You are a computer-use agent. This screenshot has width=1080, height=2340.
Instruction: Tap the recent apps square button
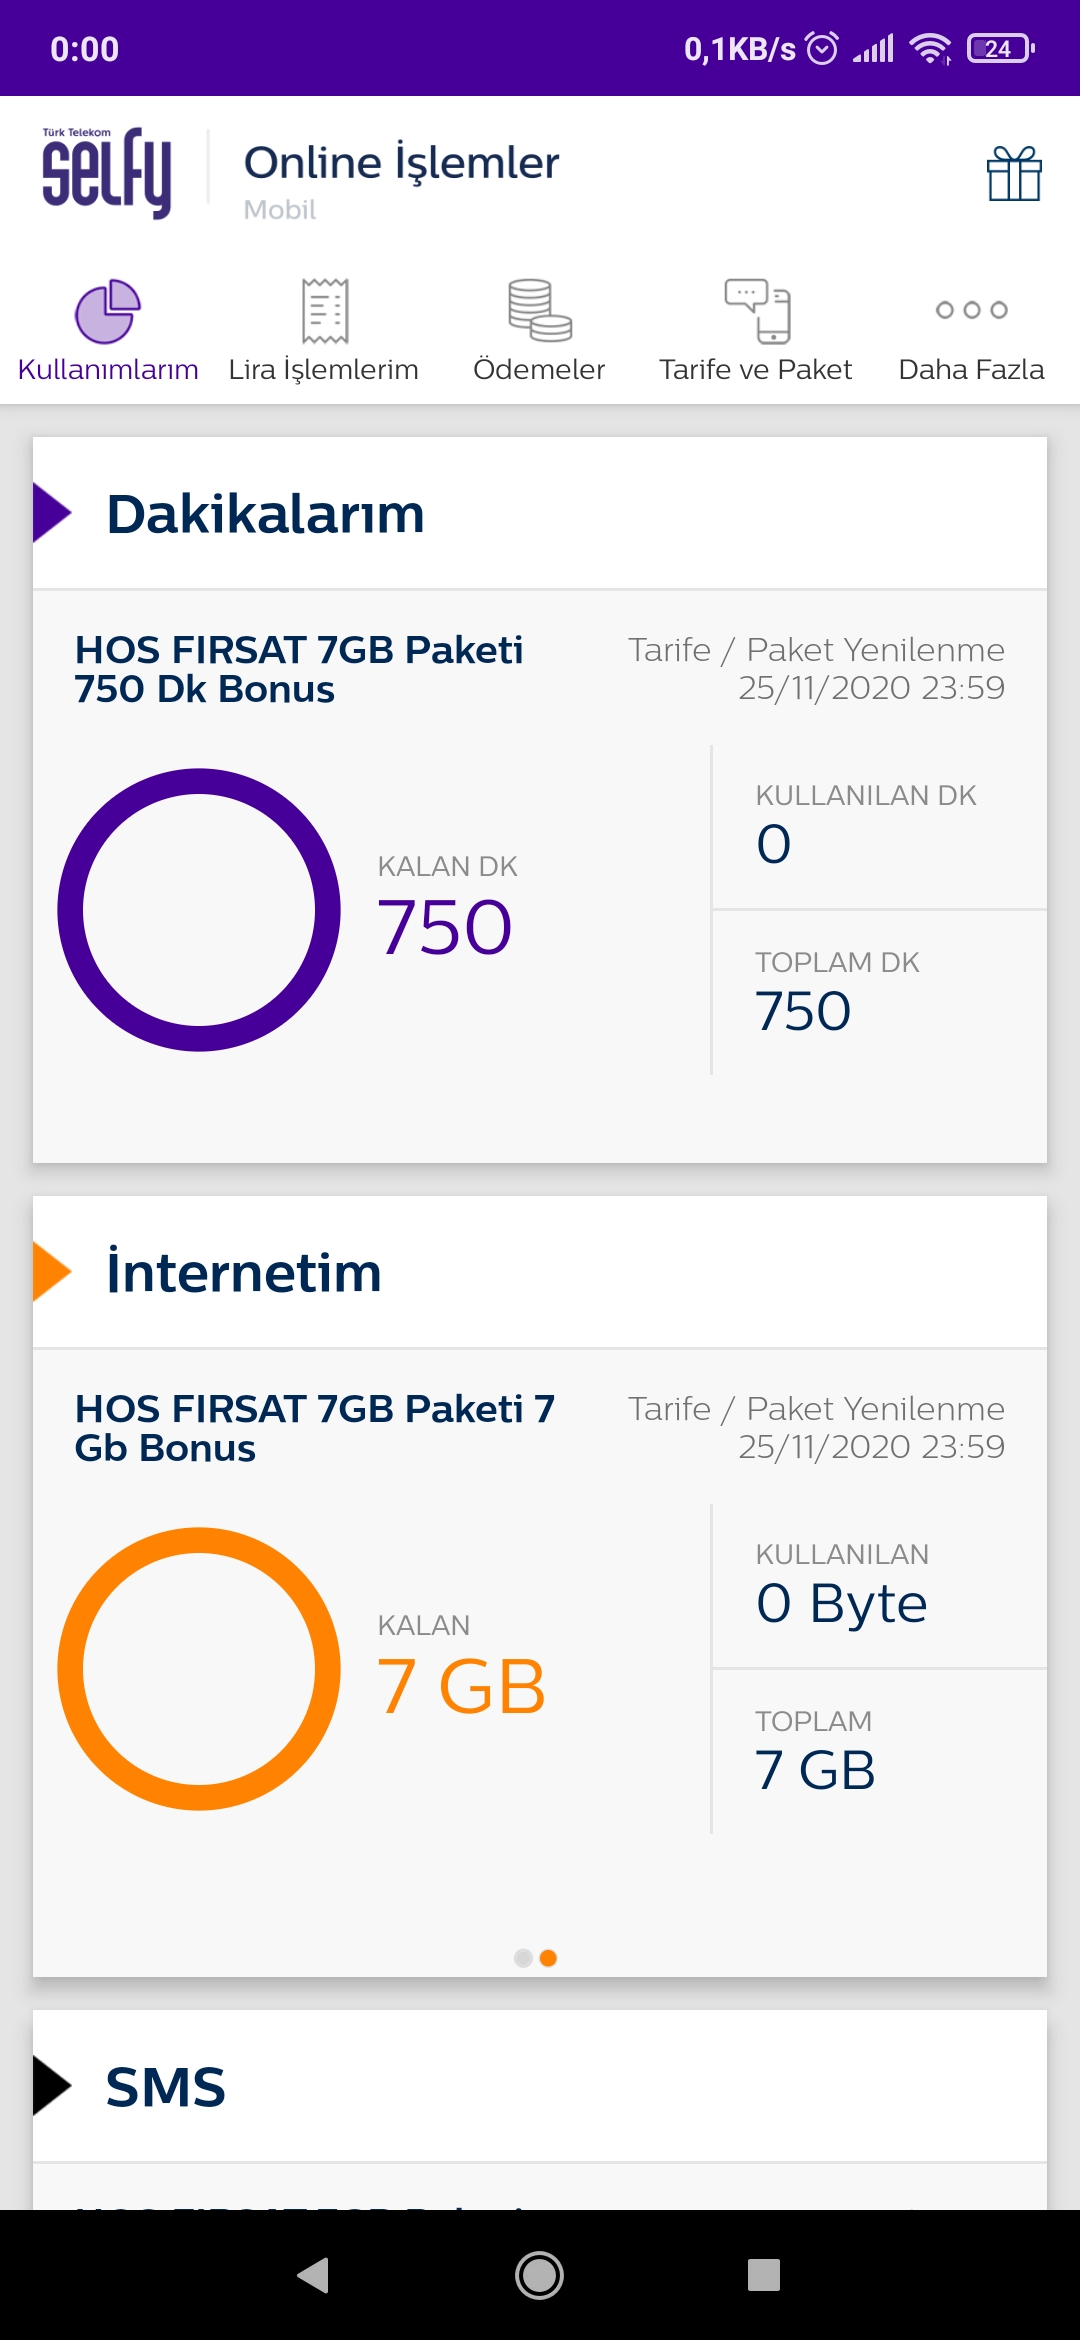coord(764,2275)
